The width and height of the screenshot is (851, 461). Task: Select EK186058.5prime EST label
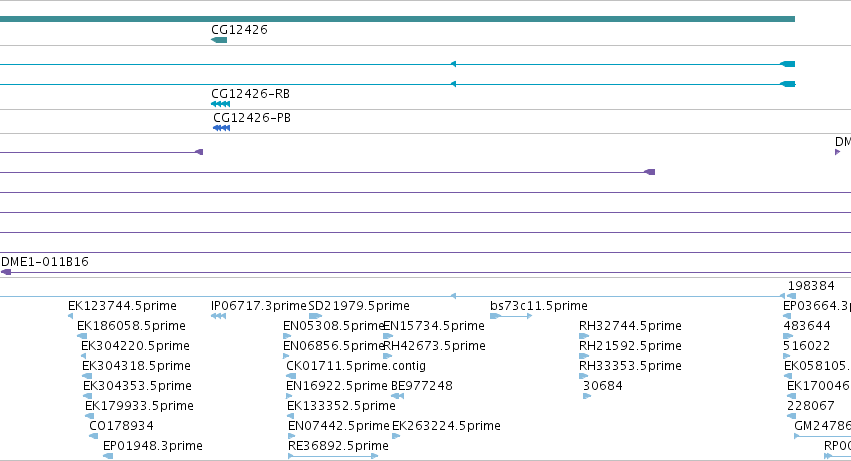(131, 326)
